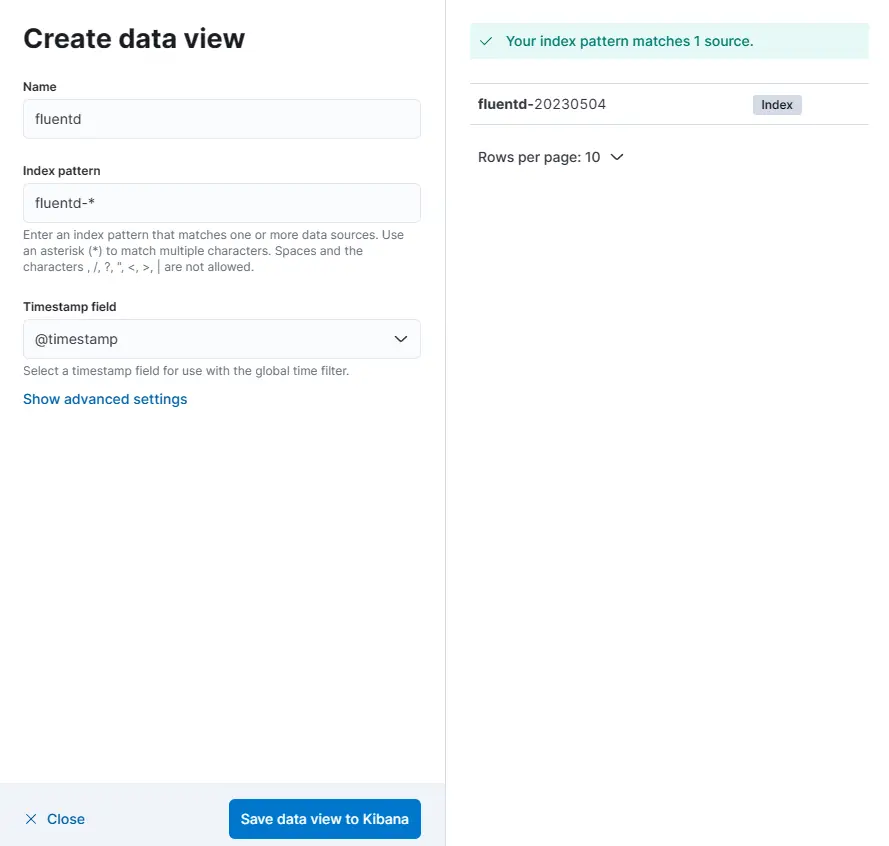889x846 pixels.
Task: Expand the Rows per page chevron
Action: 617,157
